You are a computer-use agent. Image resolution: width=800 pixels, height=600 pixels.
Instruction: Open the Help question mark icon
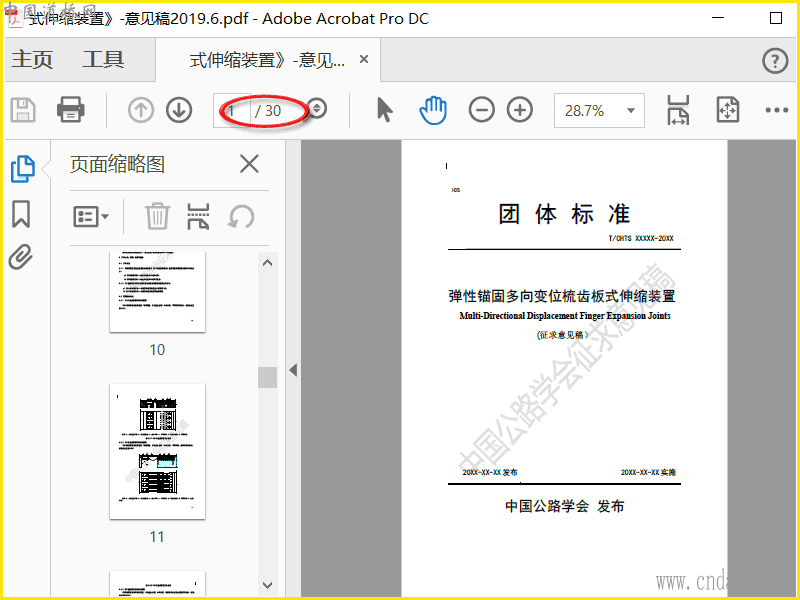click(x=775, y=61)
